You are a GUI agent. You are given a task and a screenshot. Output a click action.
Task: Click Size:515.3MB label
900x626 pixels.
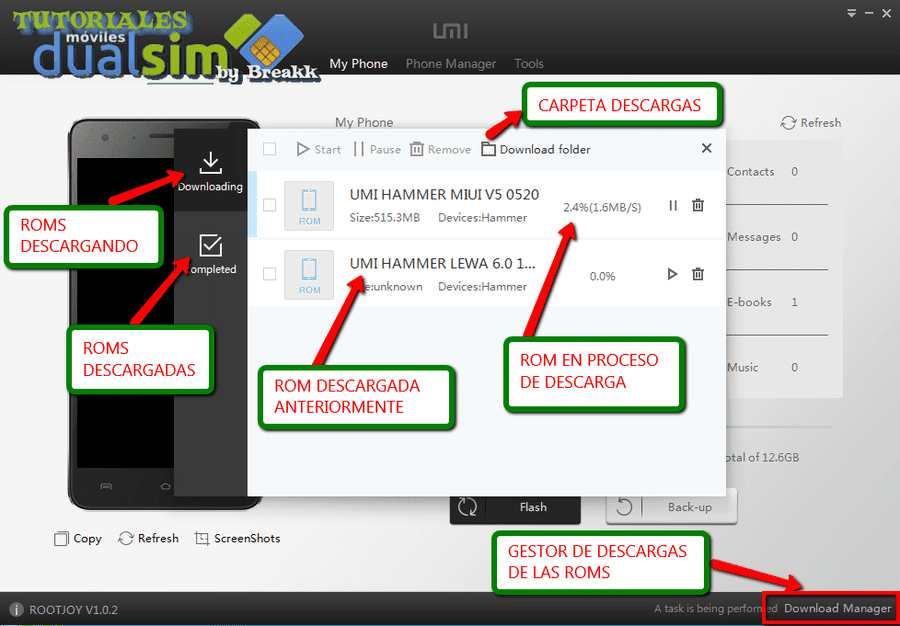click(385, 218)
